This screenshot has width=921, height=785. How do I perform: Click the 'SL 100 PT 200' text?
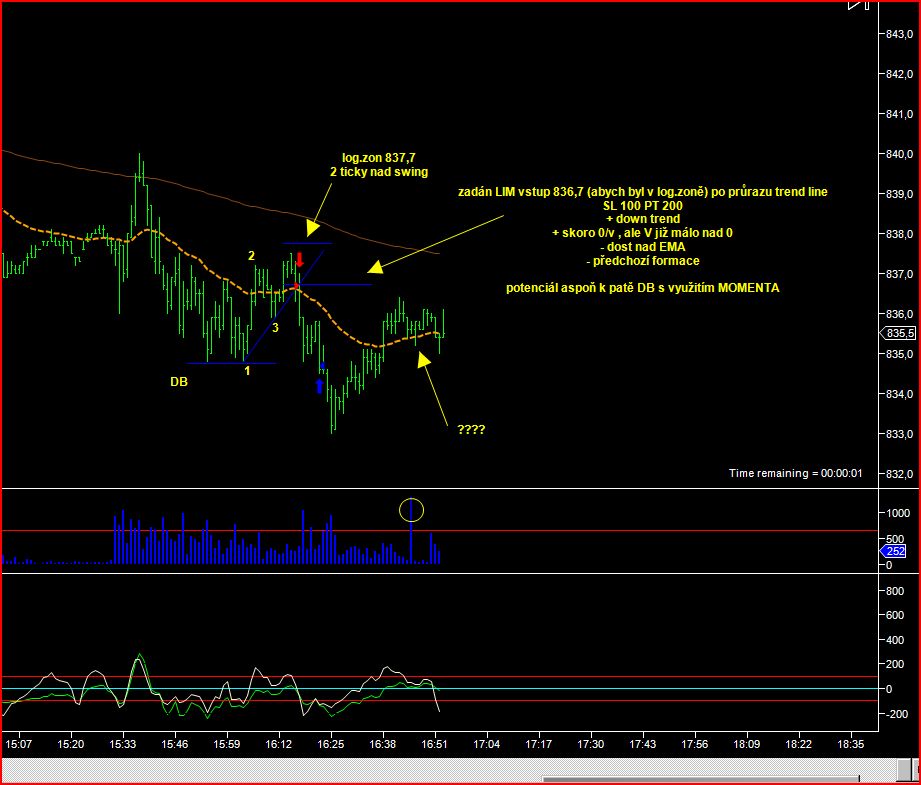tap(643, 206)
